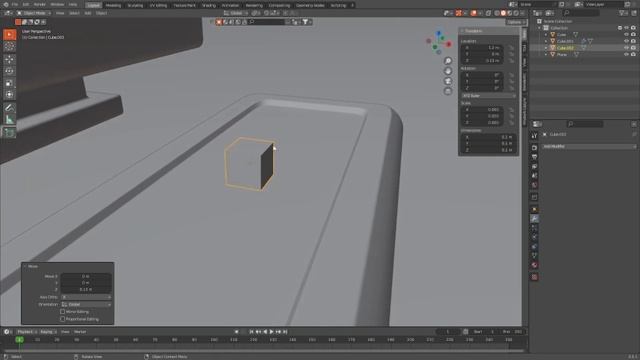Open the Texture properties checker icon
640x360 pixels.
coord(534,277)
